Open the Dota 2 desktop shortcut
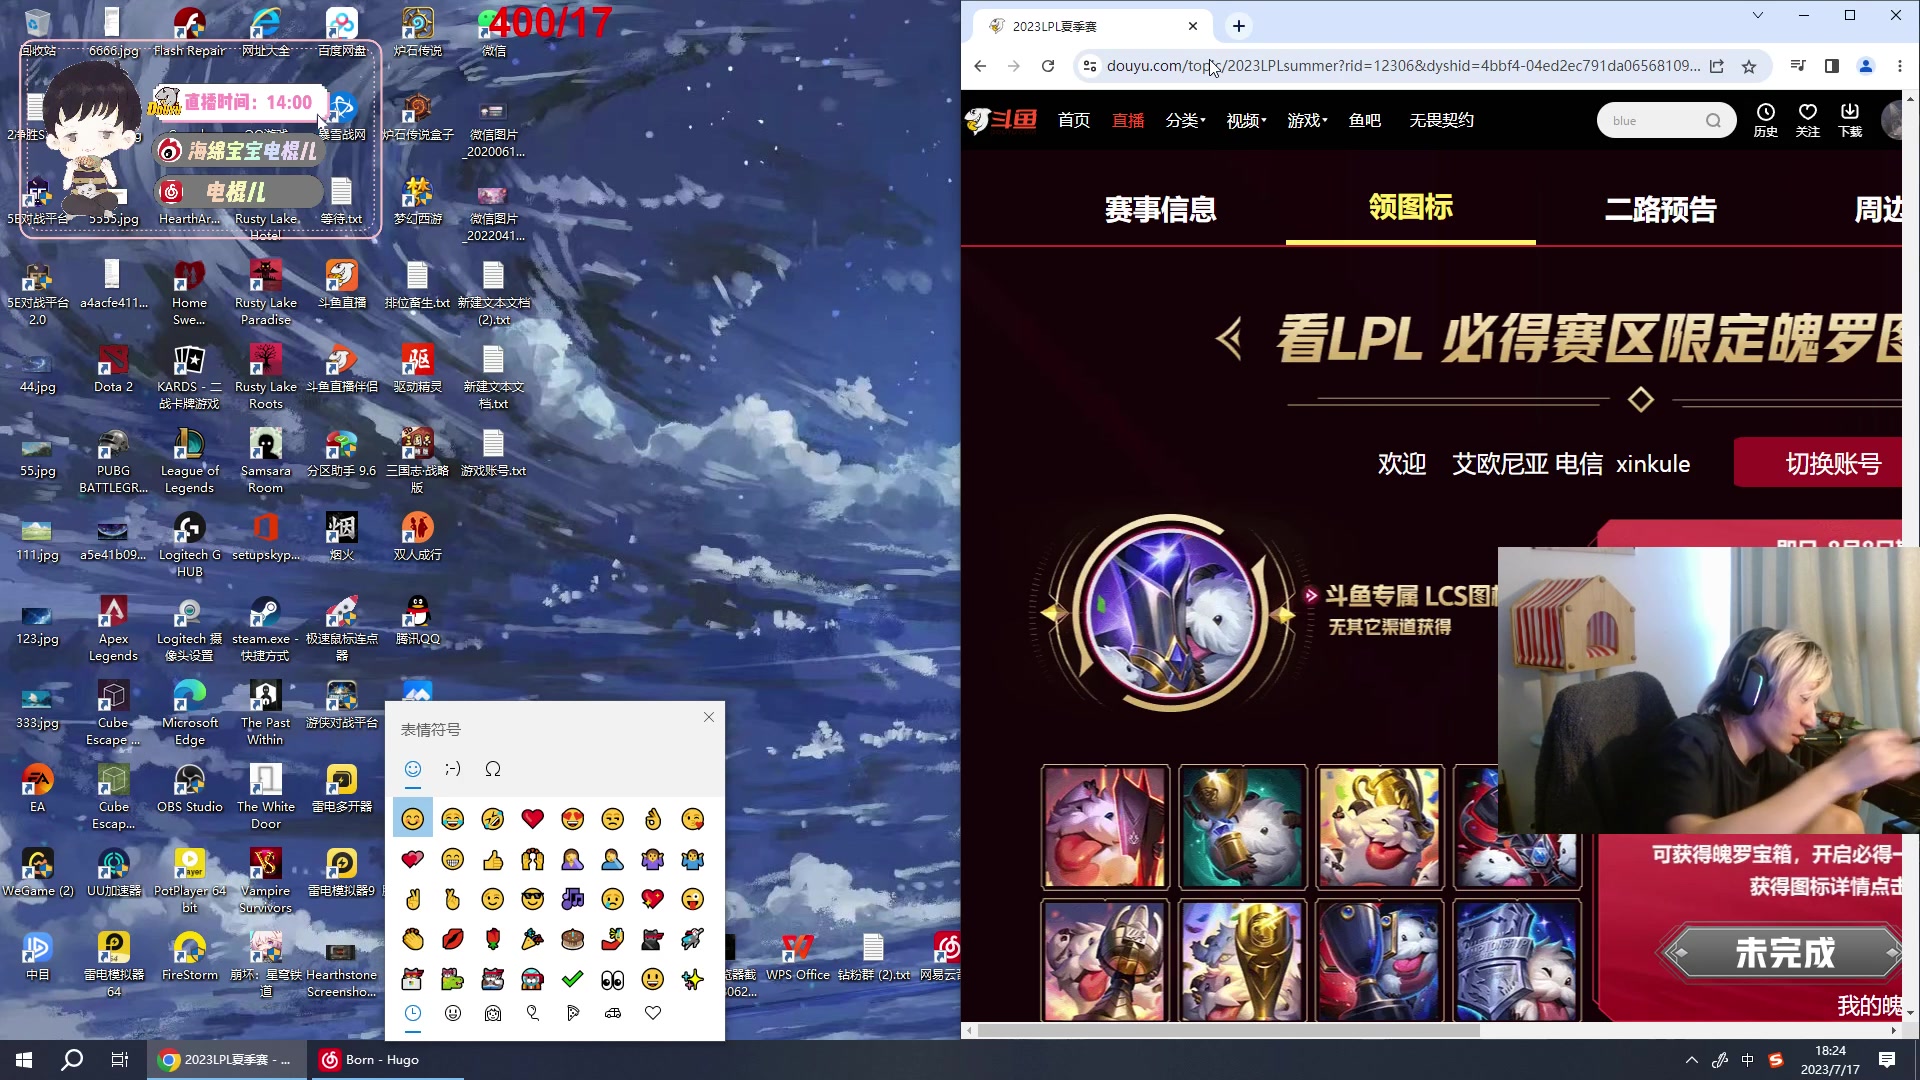This screenshot has width=1920, height=1080. coord(113,369)
